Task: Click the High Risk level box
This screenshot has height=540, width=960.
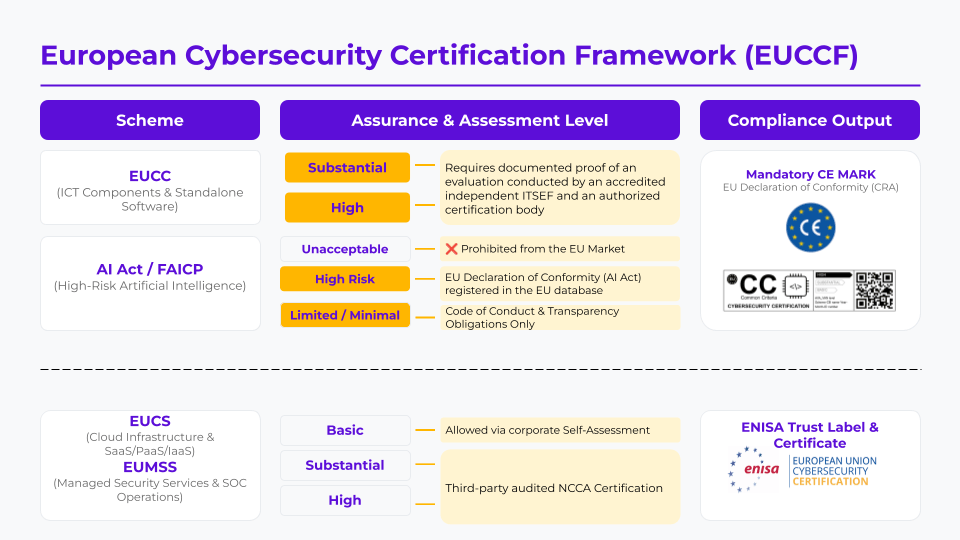Action: [x=345, y=279]
